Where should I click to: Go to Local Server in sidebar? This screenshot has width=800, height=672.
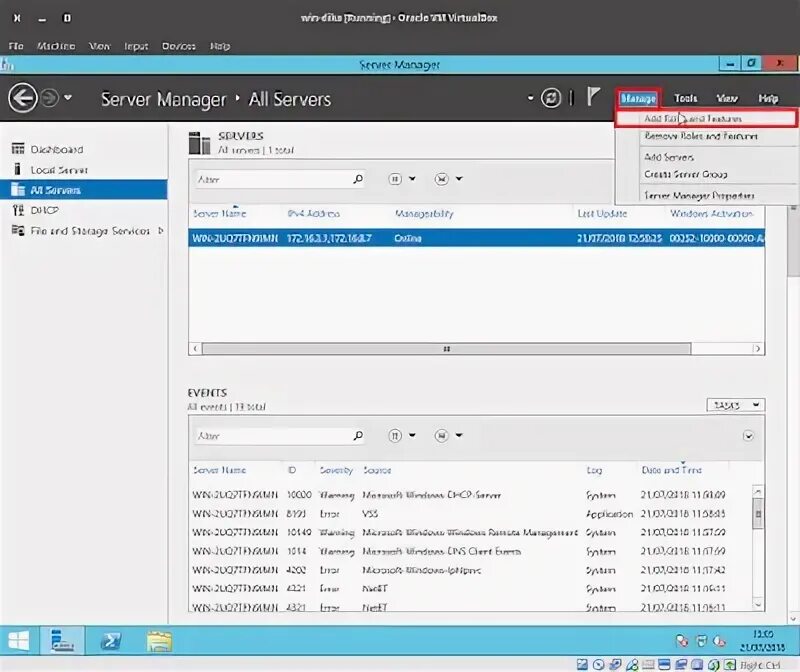coord(59,170)
